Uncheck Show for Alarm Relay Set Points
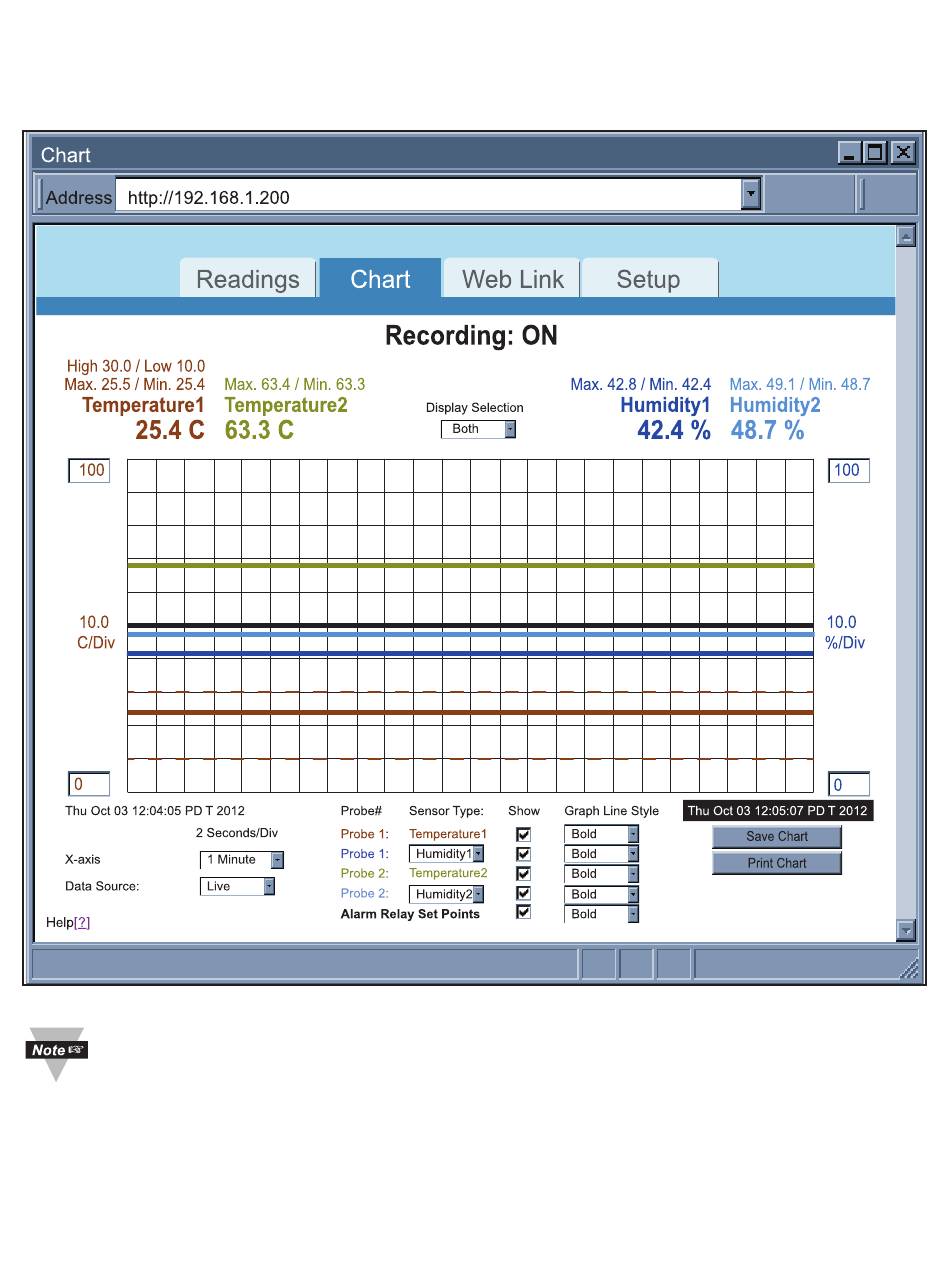The image size is (950, 1282). [x=523, y=912]
